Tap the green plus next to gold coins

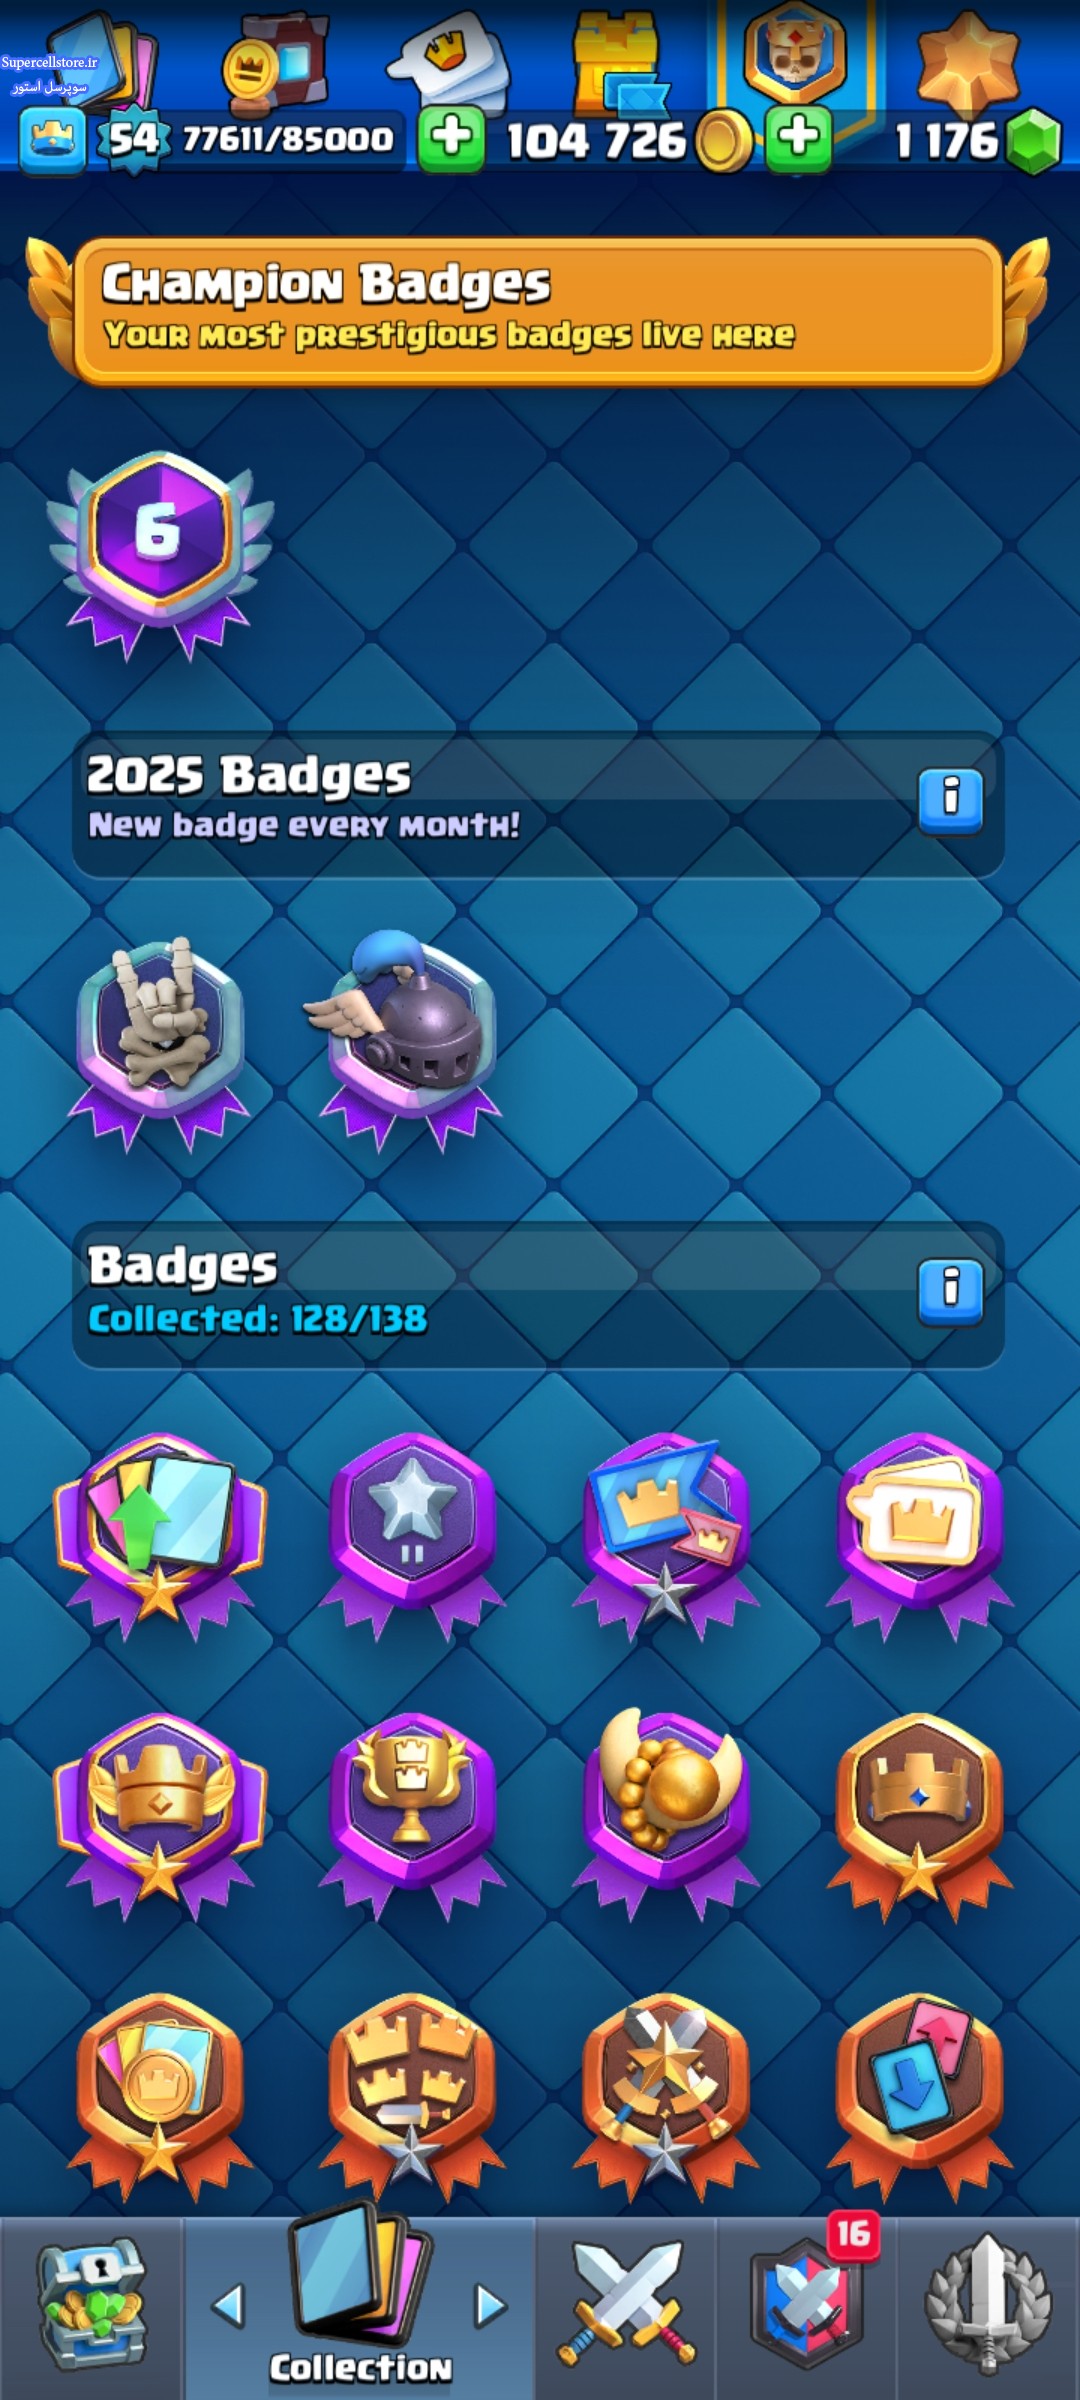(x=798, y=138)
